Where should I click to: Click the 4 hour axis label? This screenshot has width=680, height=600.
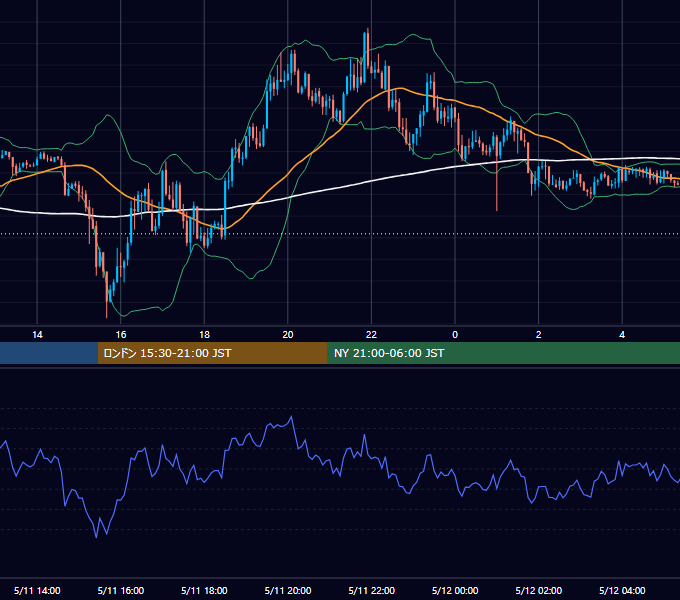pyautogui.click(x=622, y=335)
